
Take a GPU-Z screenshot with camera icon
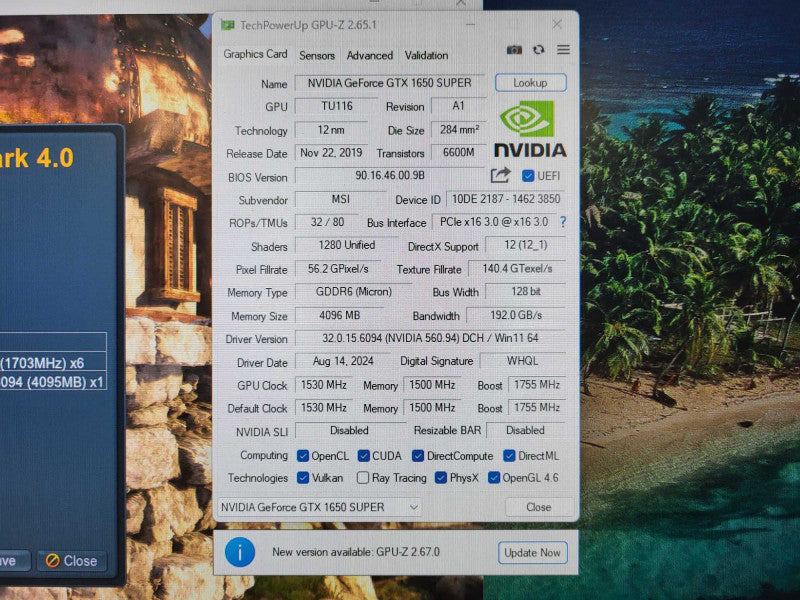point(514,49)
